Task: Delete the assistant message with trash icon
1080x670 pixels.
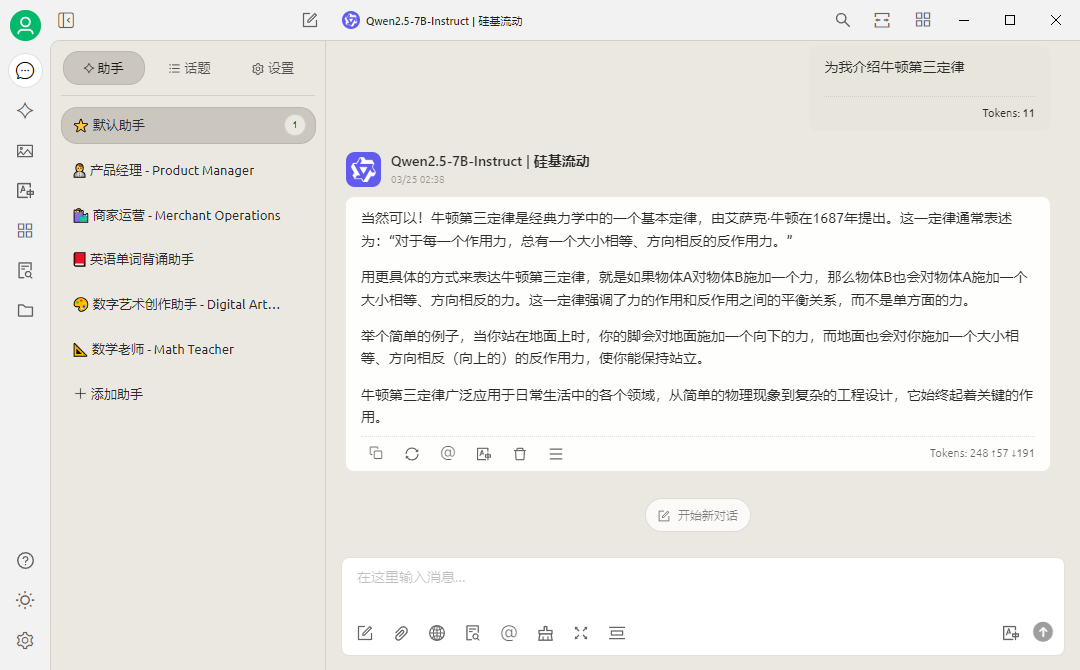Action: (520, 453)
